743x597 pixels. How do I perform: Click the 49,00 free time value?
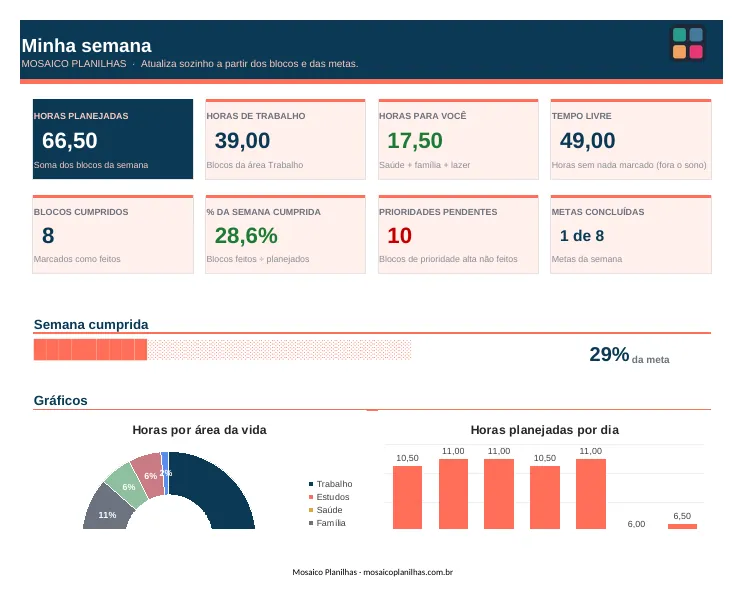[x=588, y=141]
